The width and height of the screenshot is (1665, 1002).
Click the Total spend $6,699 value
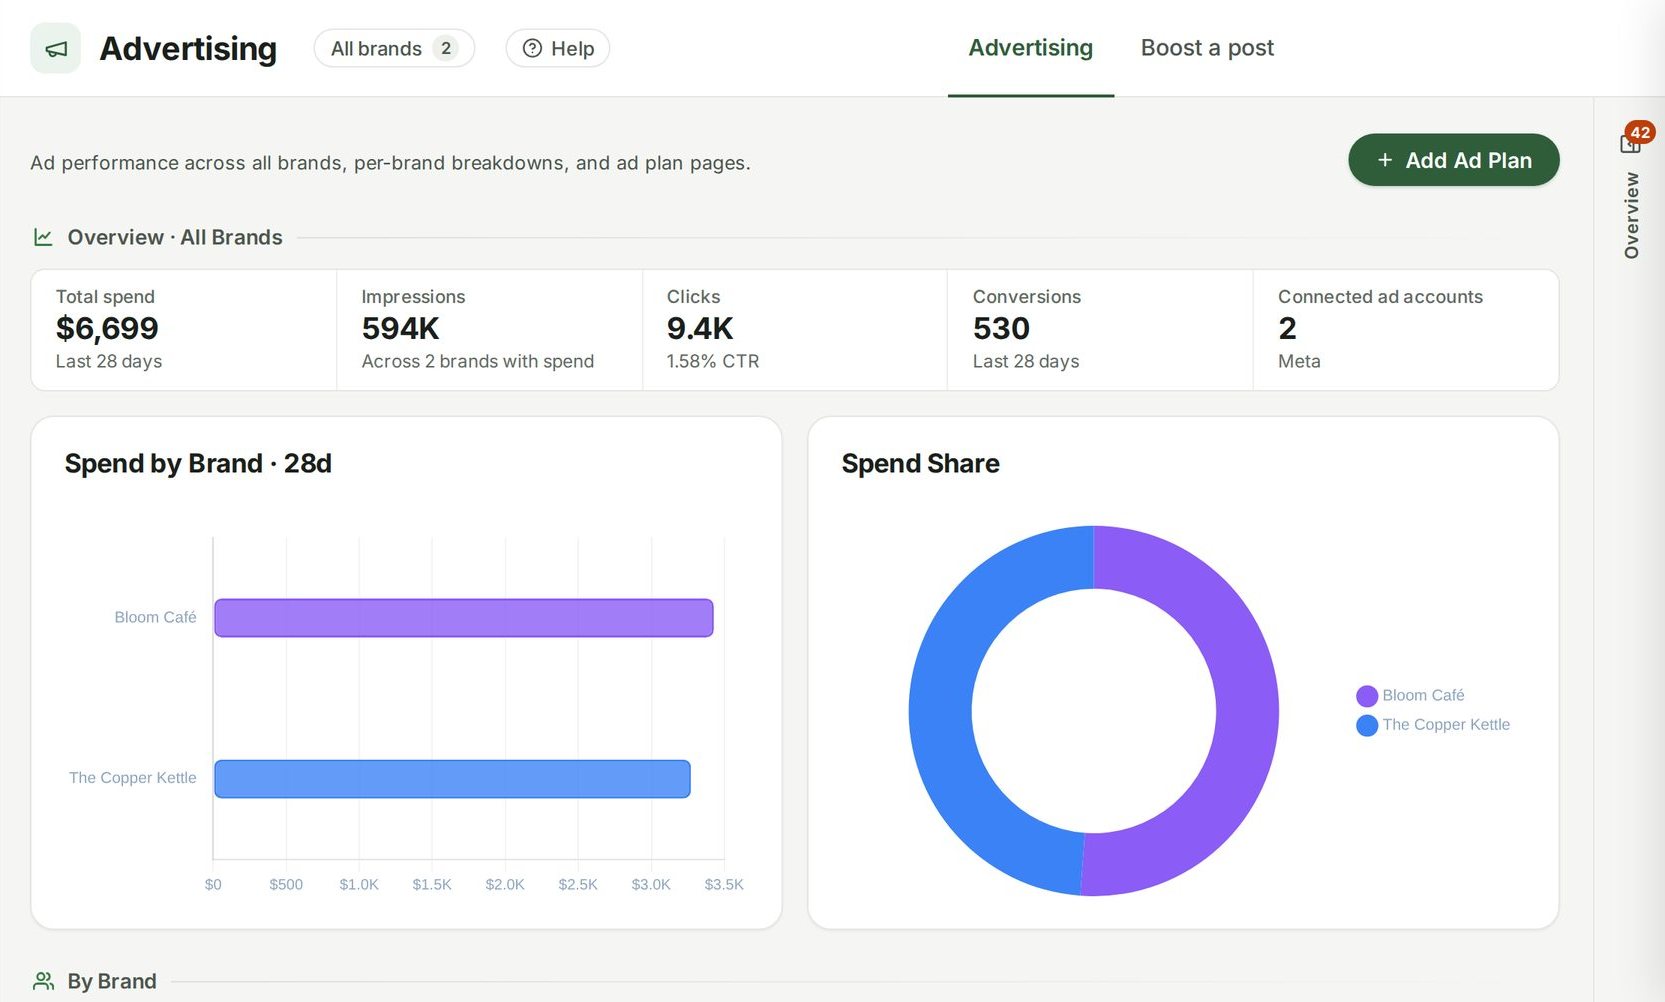point(107,328)
